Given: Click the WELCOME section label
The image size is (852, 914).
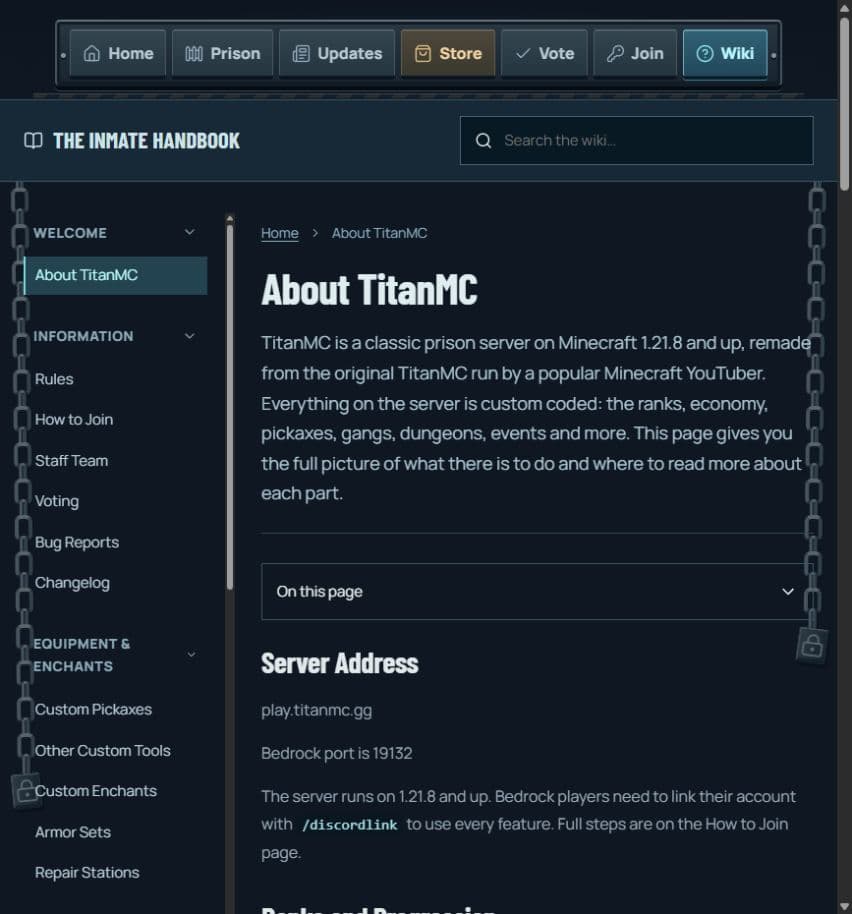Looking at the screenshot, I should point(70,233).
